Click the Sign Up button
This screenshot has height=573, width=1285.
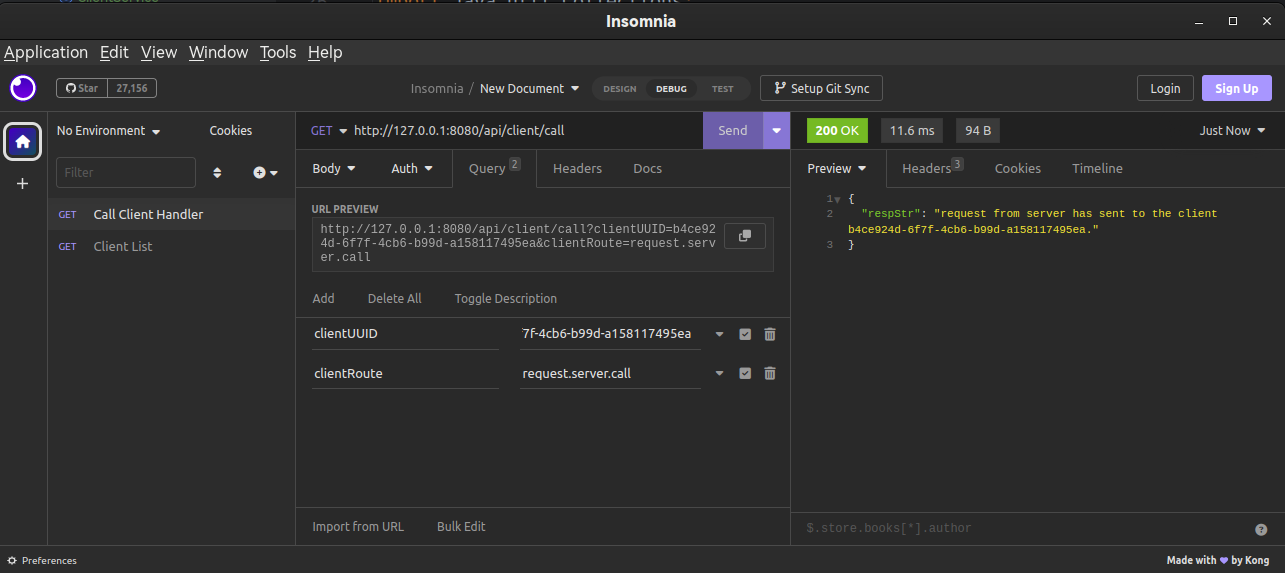(1237, 88)
